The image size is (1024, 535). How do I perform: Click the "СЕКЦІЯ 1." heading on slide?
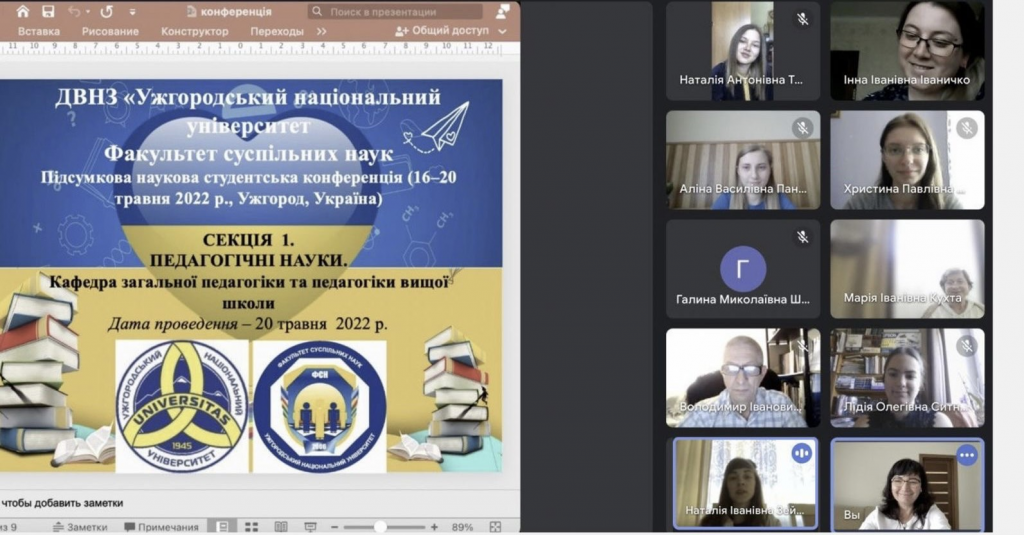[x=248, y=240]
